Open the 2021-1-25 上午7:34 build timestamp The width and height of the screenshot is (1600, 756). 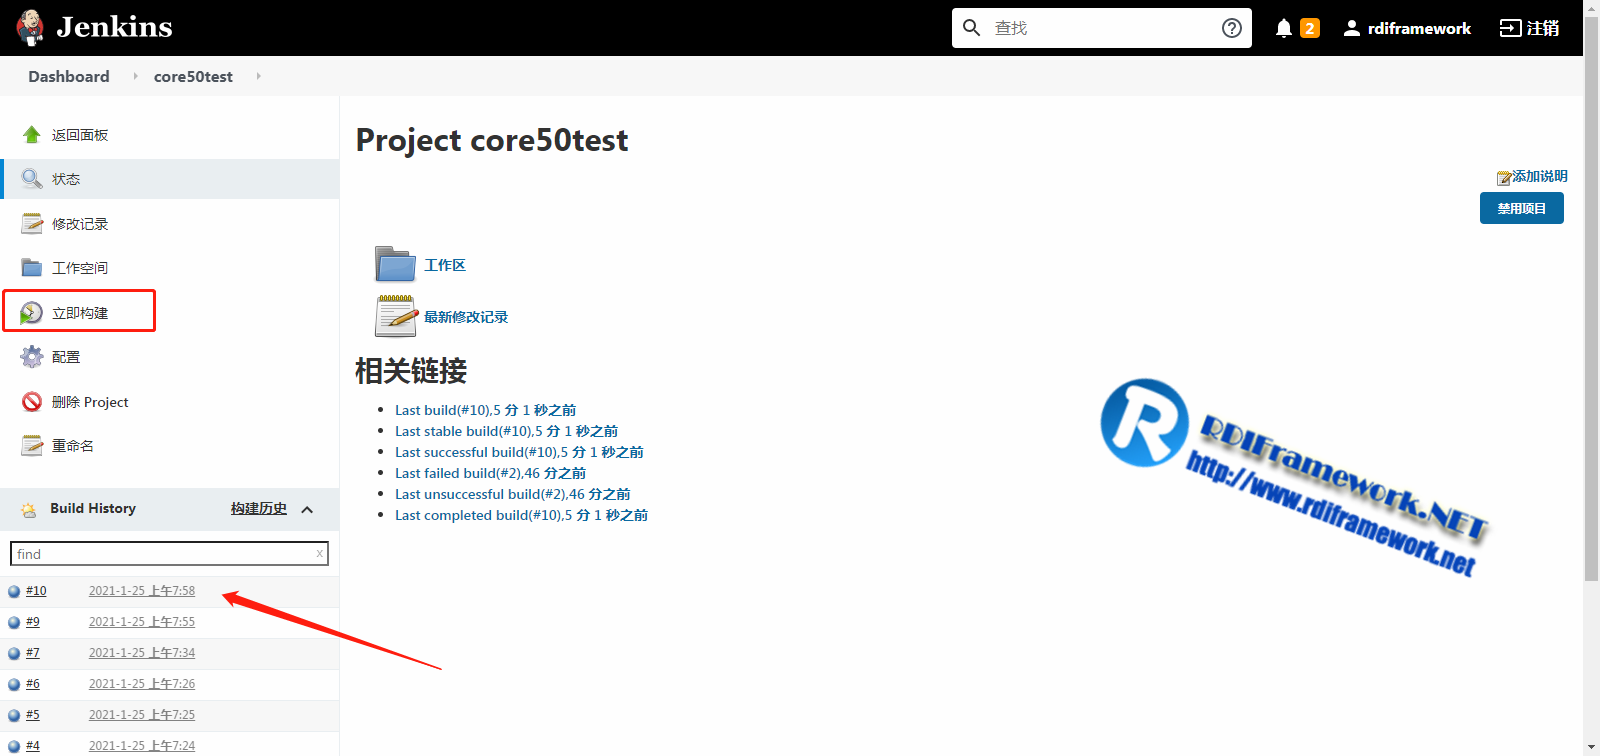coord(142,653)
